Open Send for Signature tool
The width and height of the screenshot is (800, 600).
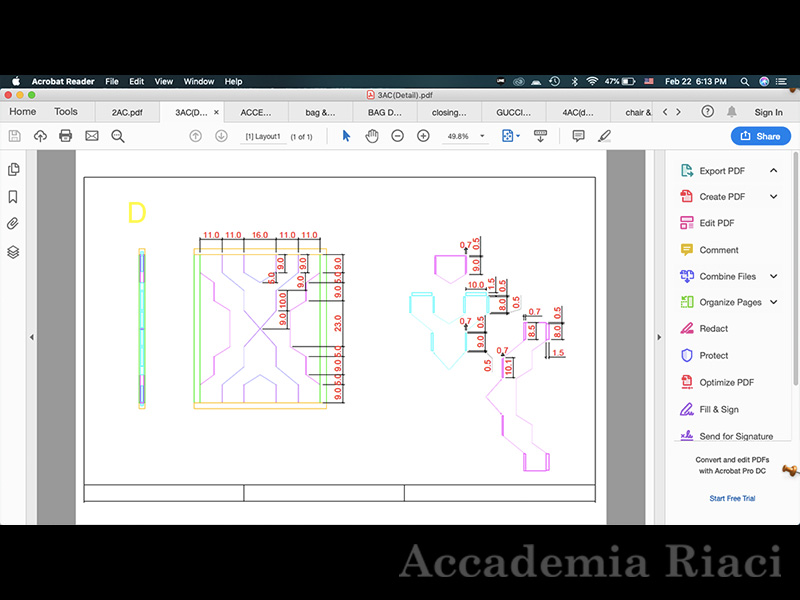coord(727,436)
